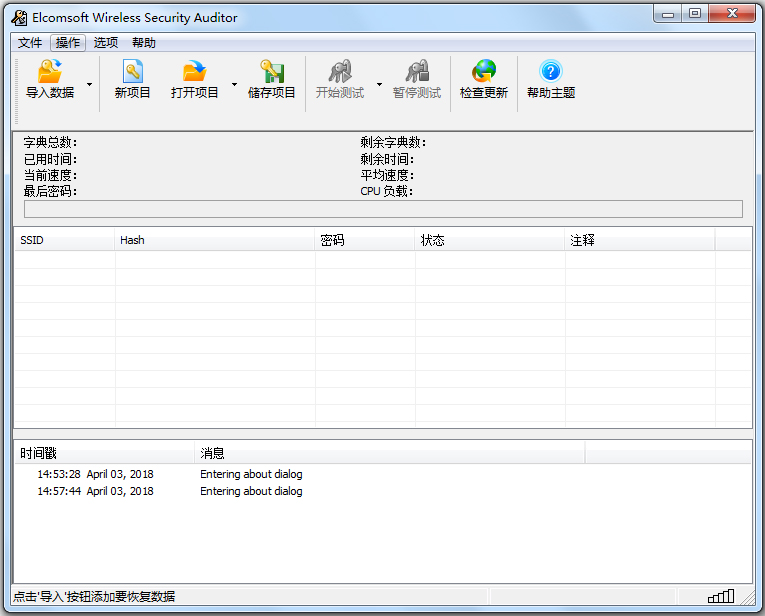
Task: Click the 最后密码 label
Action: 50,191
